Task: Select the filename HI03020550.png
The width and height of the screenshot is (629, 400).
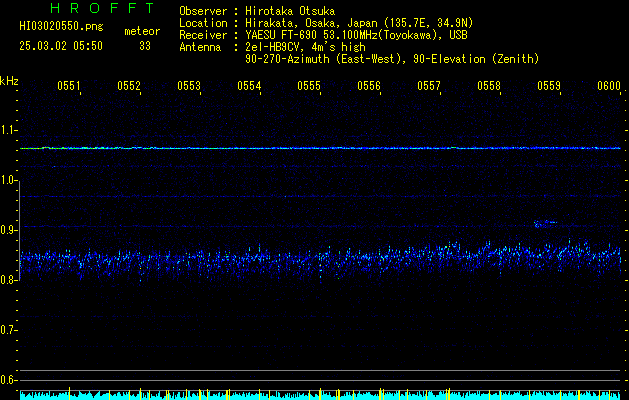Action: pyautogui.click(x=61, y=27)
